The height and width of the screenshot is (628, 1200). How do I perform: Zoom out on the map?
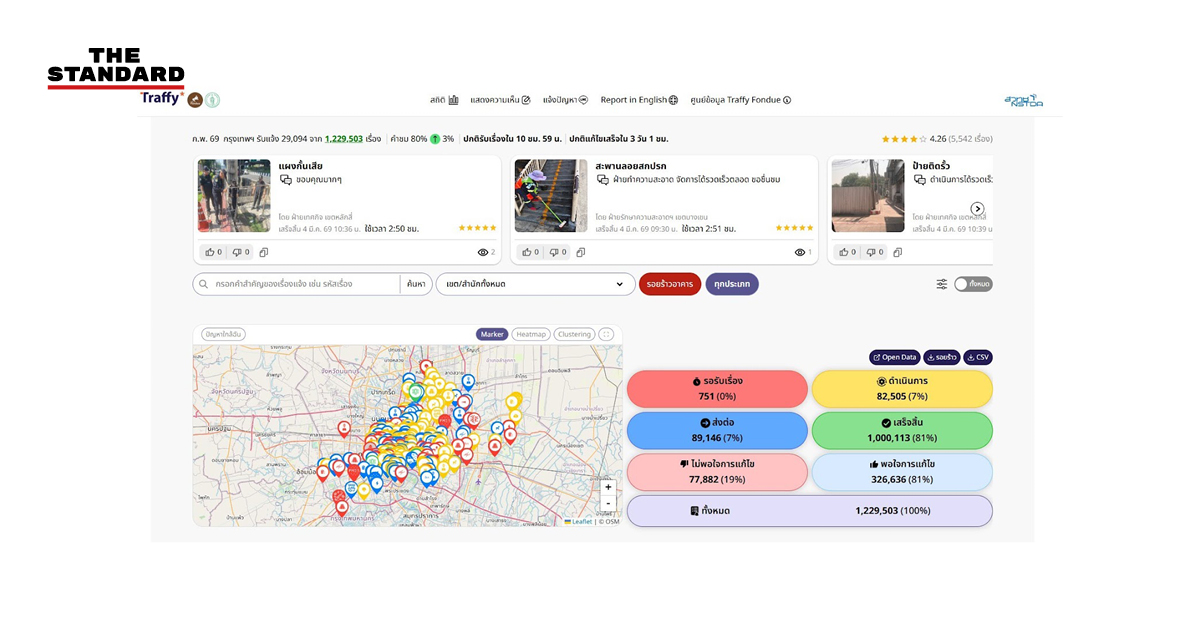(608, 504)
